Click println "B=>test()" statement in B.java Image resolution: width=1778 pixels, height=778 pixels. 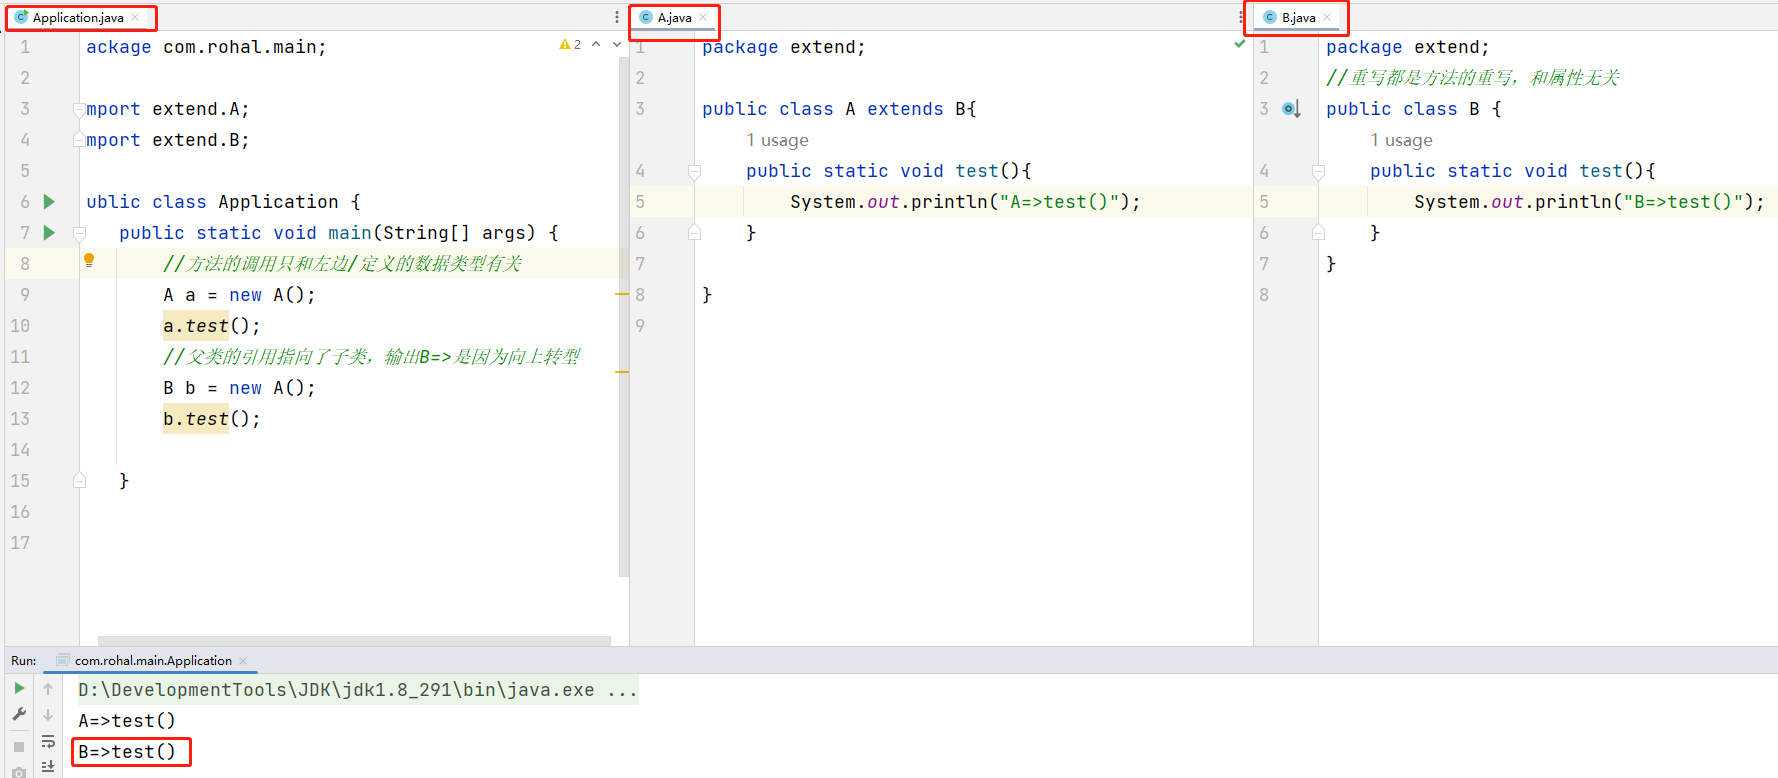1589,202
